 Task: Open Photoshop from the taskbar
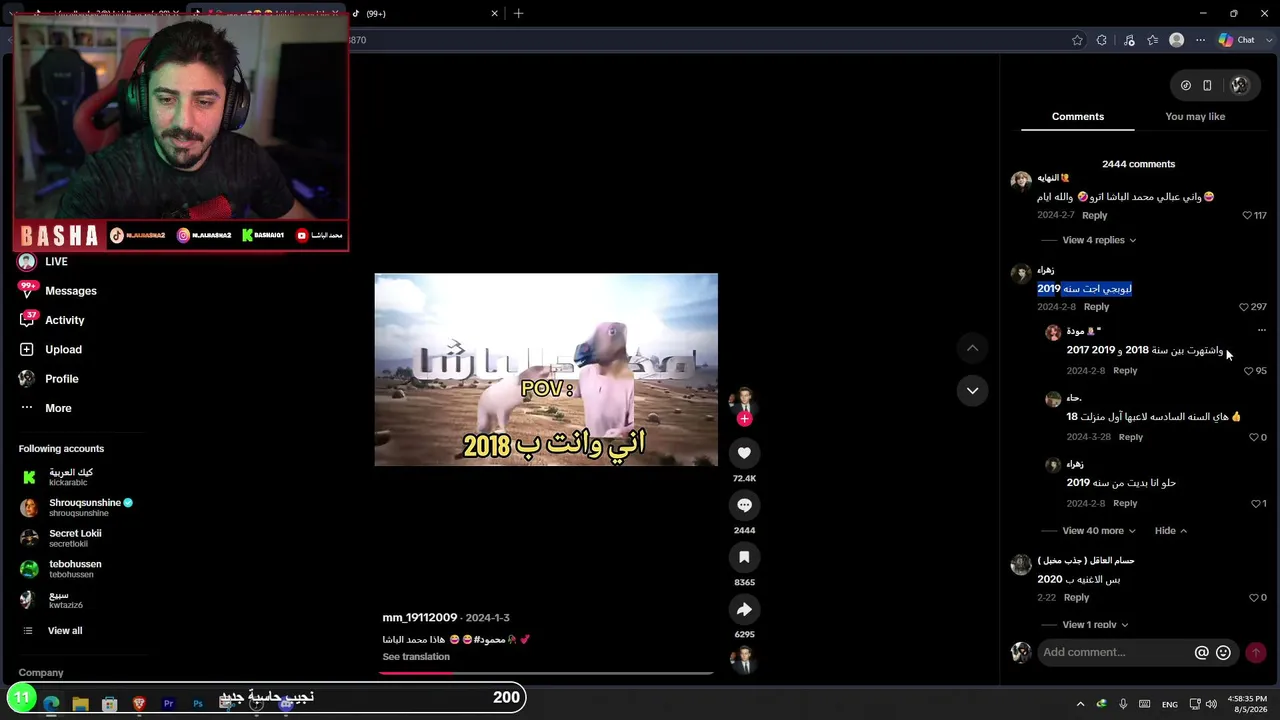tap(197, 704)
